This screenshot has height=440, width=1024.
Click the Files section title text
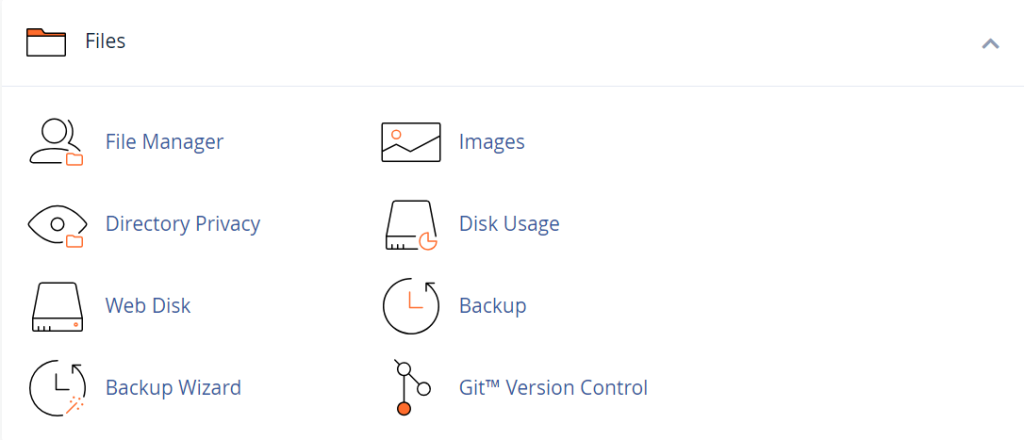tap(105, 42)
